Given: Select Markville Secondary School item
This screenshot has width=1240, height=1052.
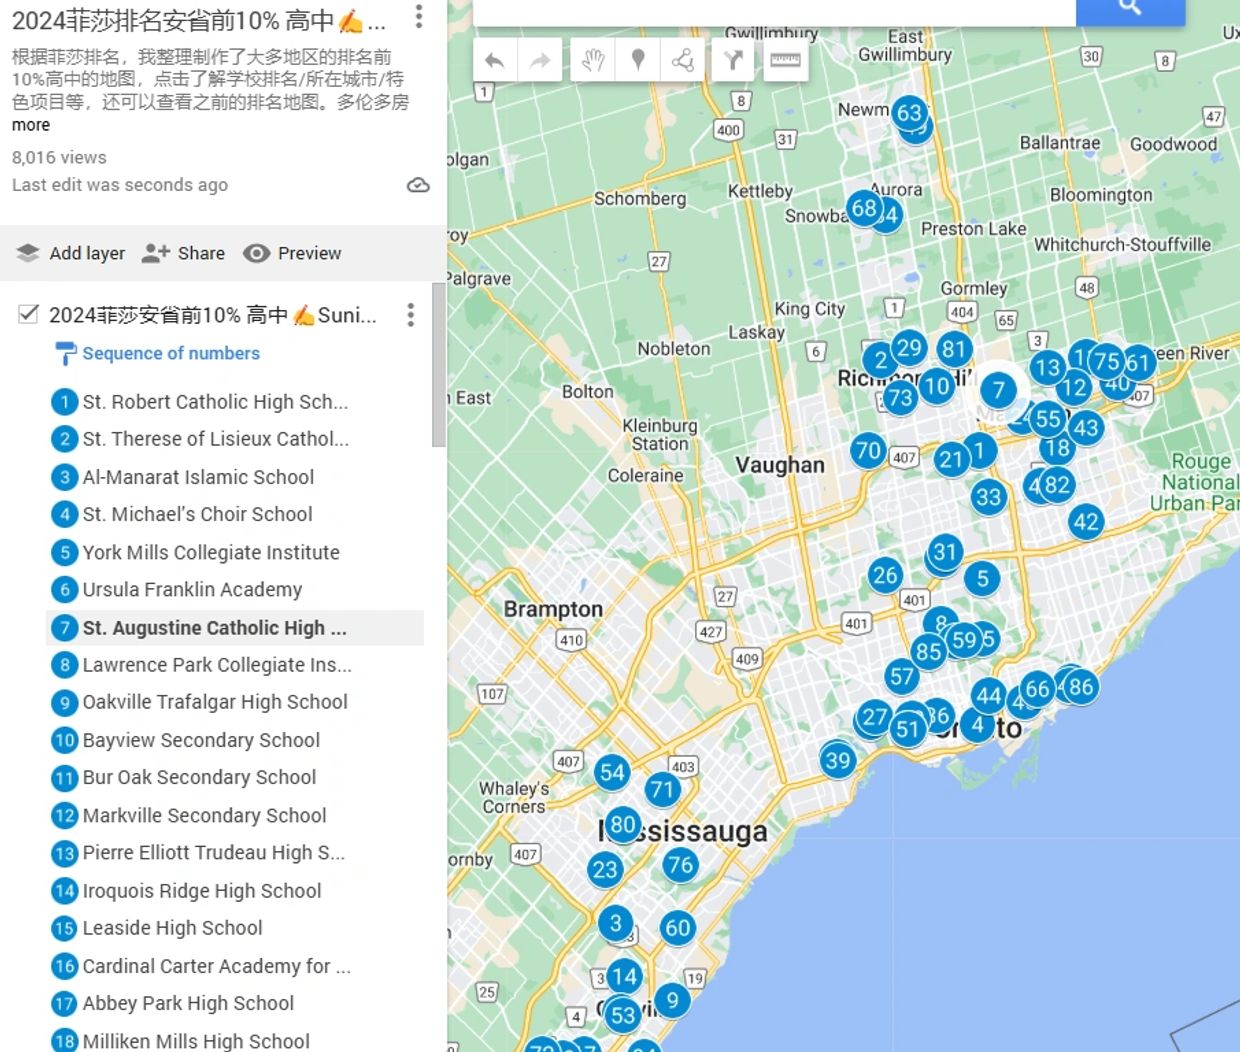Looking at the screenshot, I should [235, 815].
